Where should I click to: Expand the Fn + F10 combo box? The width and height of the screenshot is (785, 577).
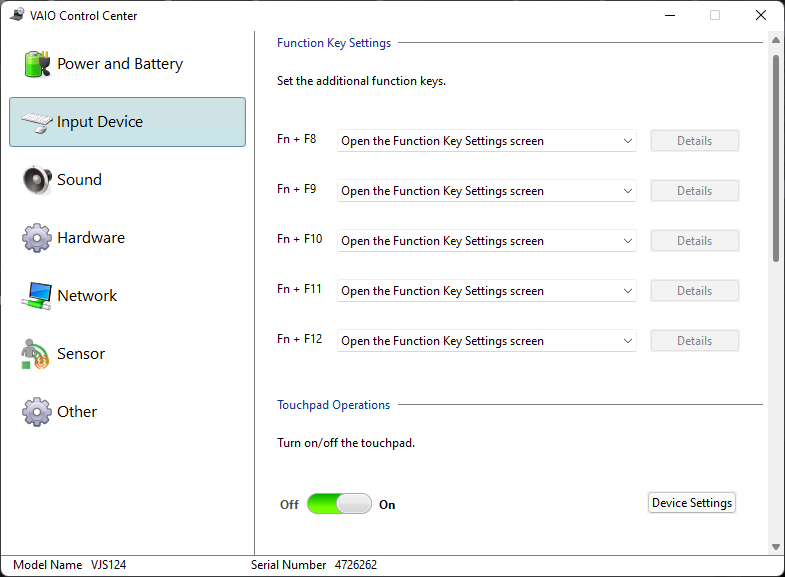(x=486, y=241)
